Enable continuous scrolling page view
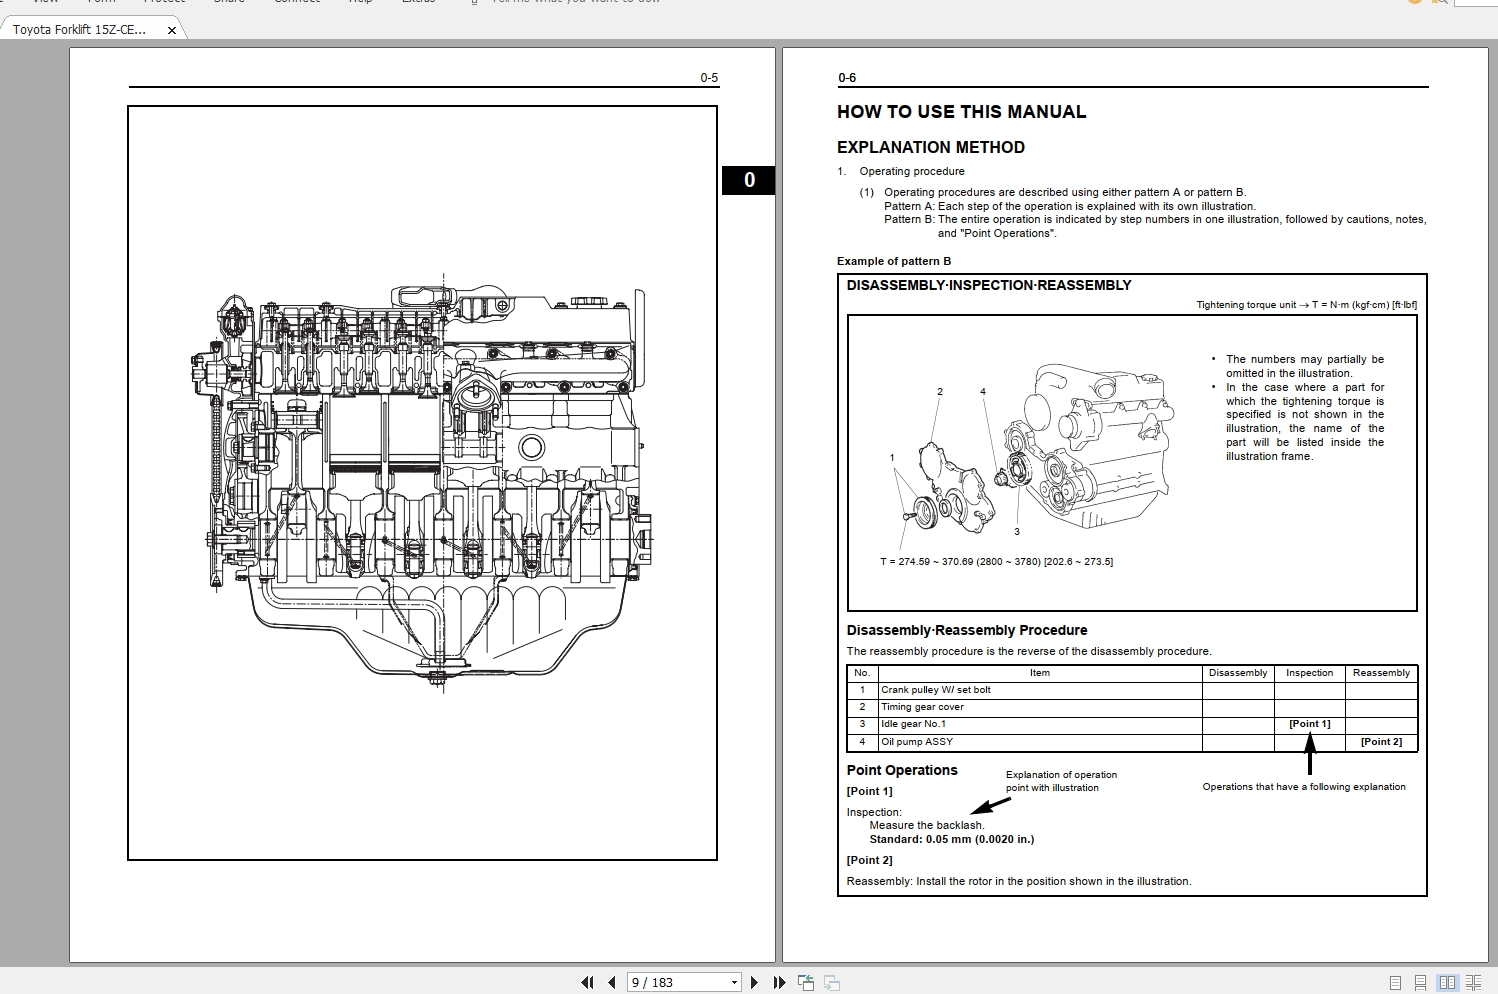 (x=1420, y=982)
